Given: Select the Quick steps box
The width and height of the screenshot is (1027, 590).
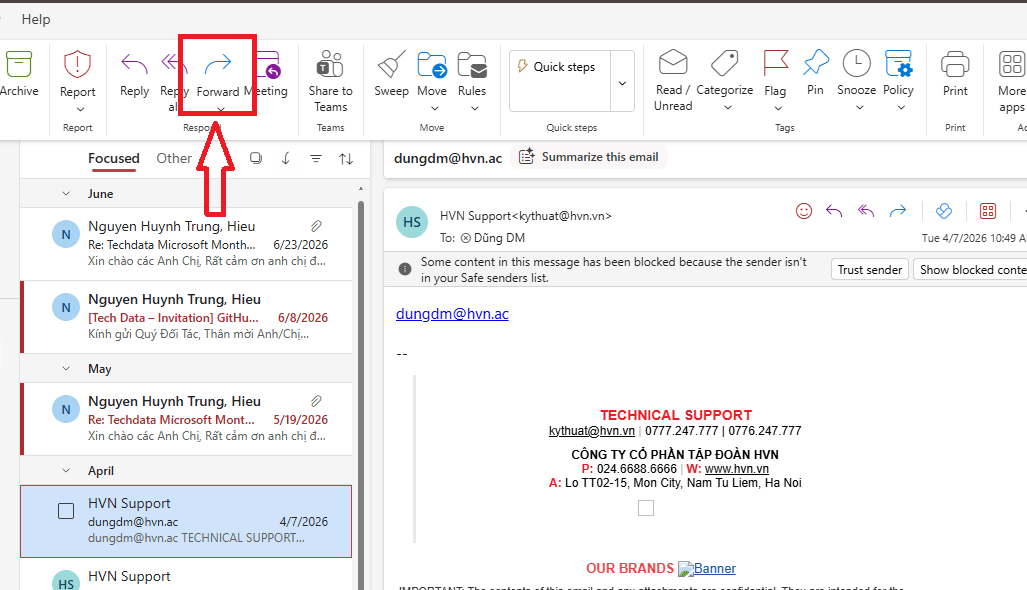Looking at the screenshot, I should 560,81.
